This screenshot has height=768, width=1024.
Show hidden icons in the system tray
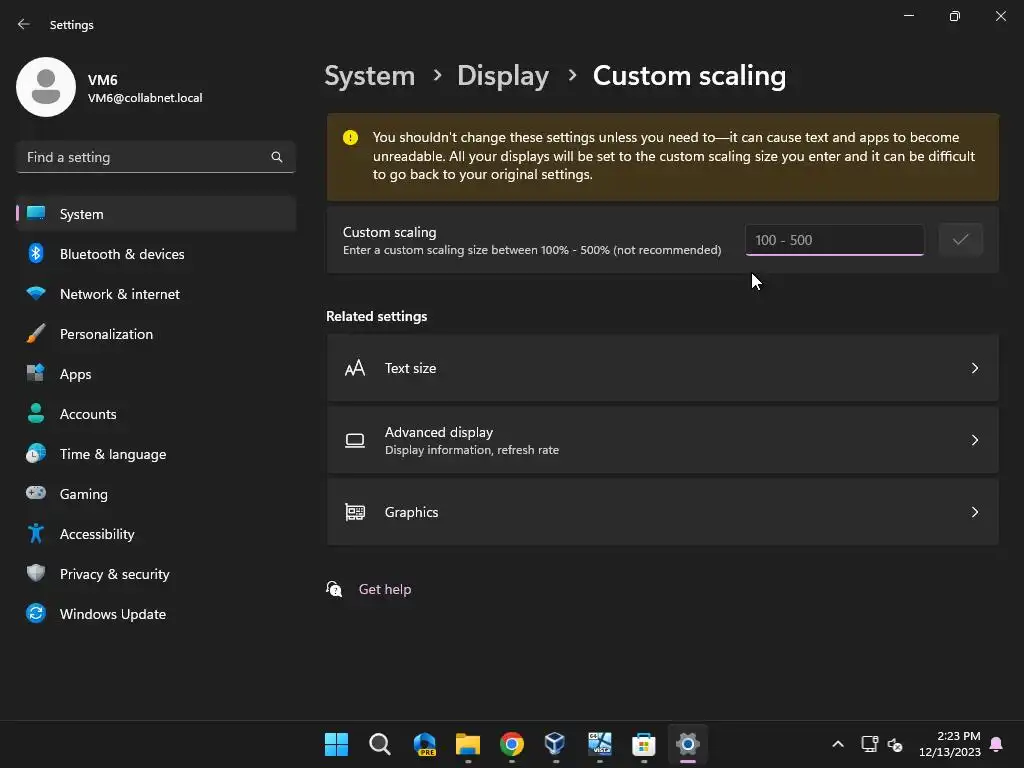pyautogui.click(x=838, y=744)
